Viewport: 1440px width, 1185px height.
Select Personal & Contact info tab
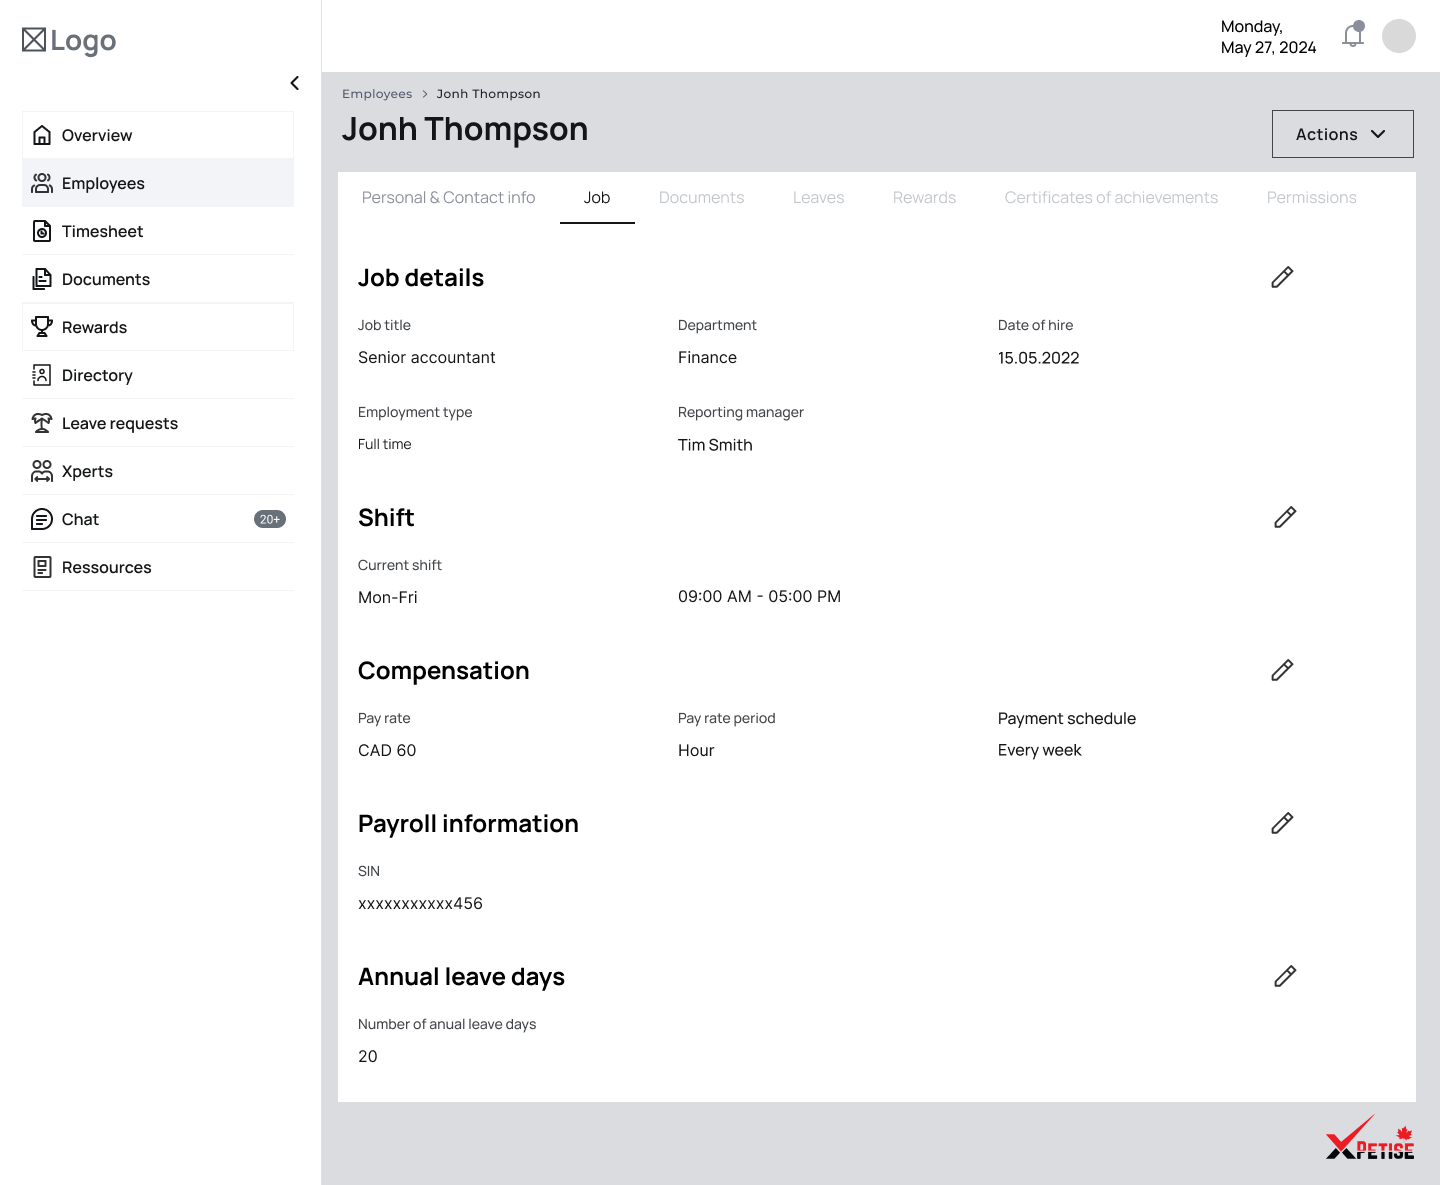(448, 197)
